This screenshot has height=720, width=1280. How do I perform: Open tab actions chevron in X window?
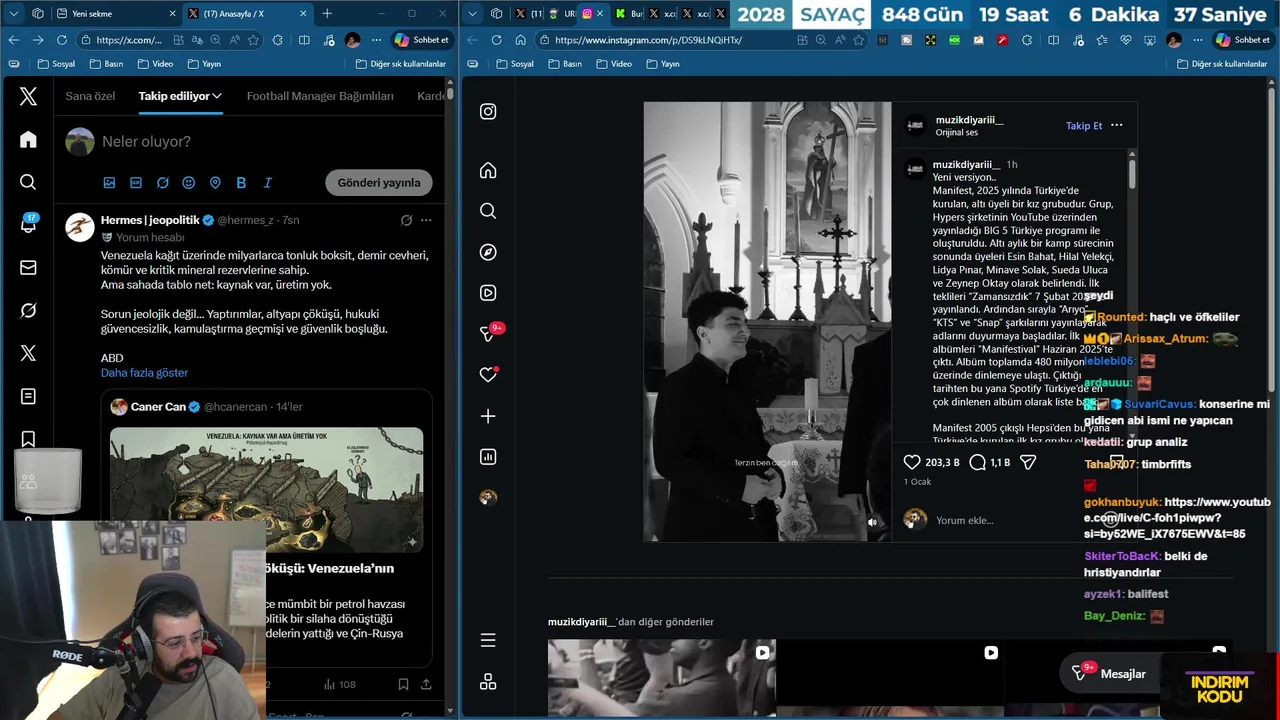point(14,14)
